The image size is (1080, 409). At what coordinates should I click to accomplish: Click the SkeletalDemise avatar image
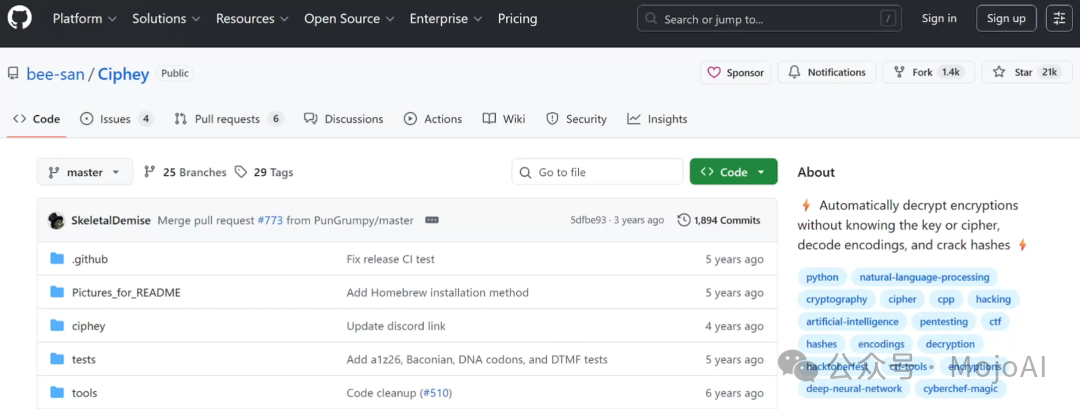click(57, 220)
